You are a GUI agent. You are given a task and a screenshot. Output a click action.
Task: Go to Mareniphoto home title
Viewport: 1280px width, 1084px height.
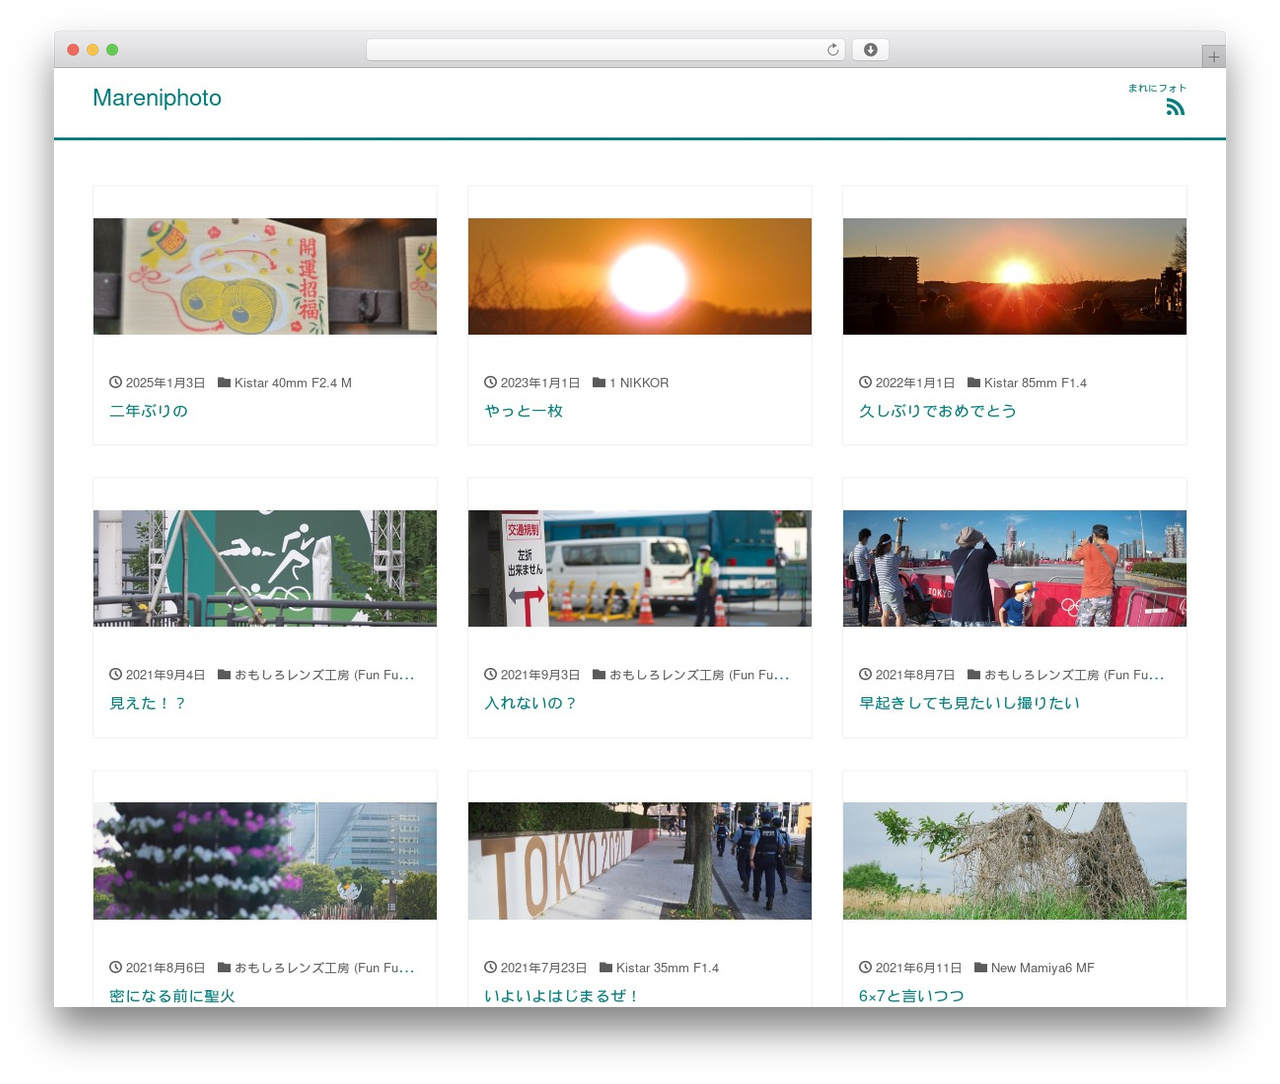coord(157,98)
